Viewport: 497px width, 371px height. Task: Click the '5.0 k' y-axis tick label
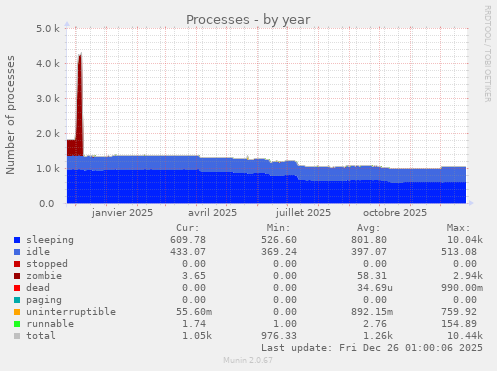(x=48, y=29)
